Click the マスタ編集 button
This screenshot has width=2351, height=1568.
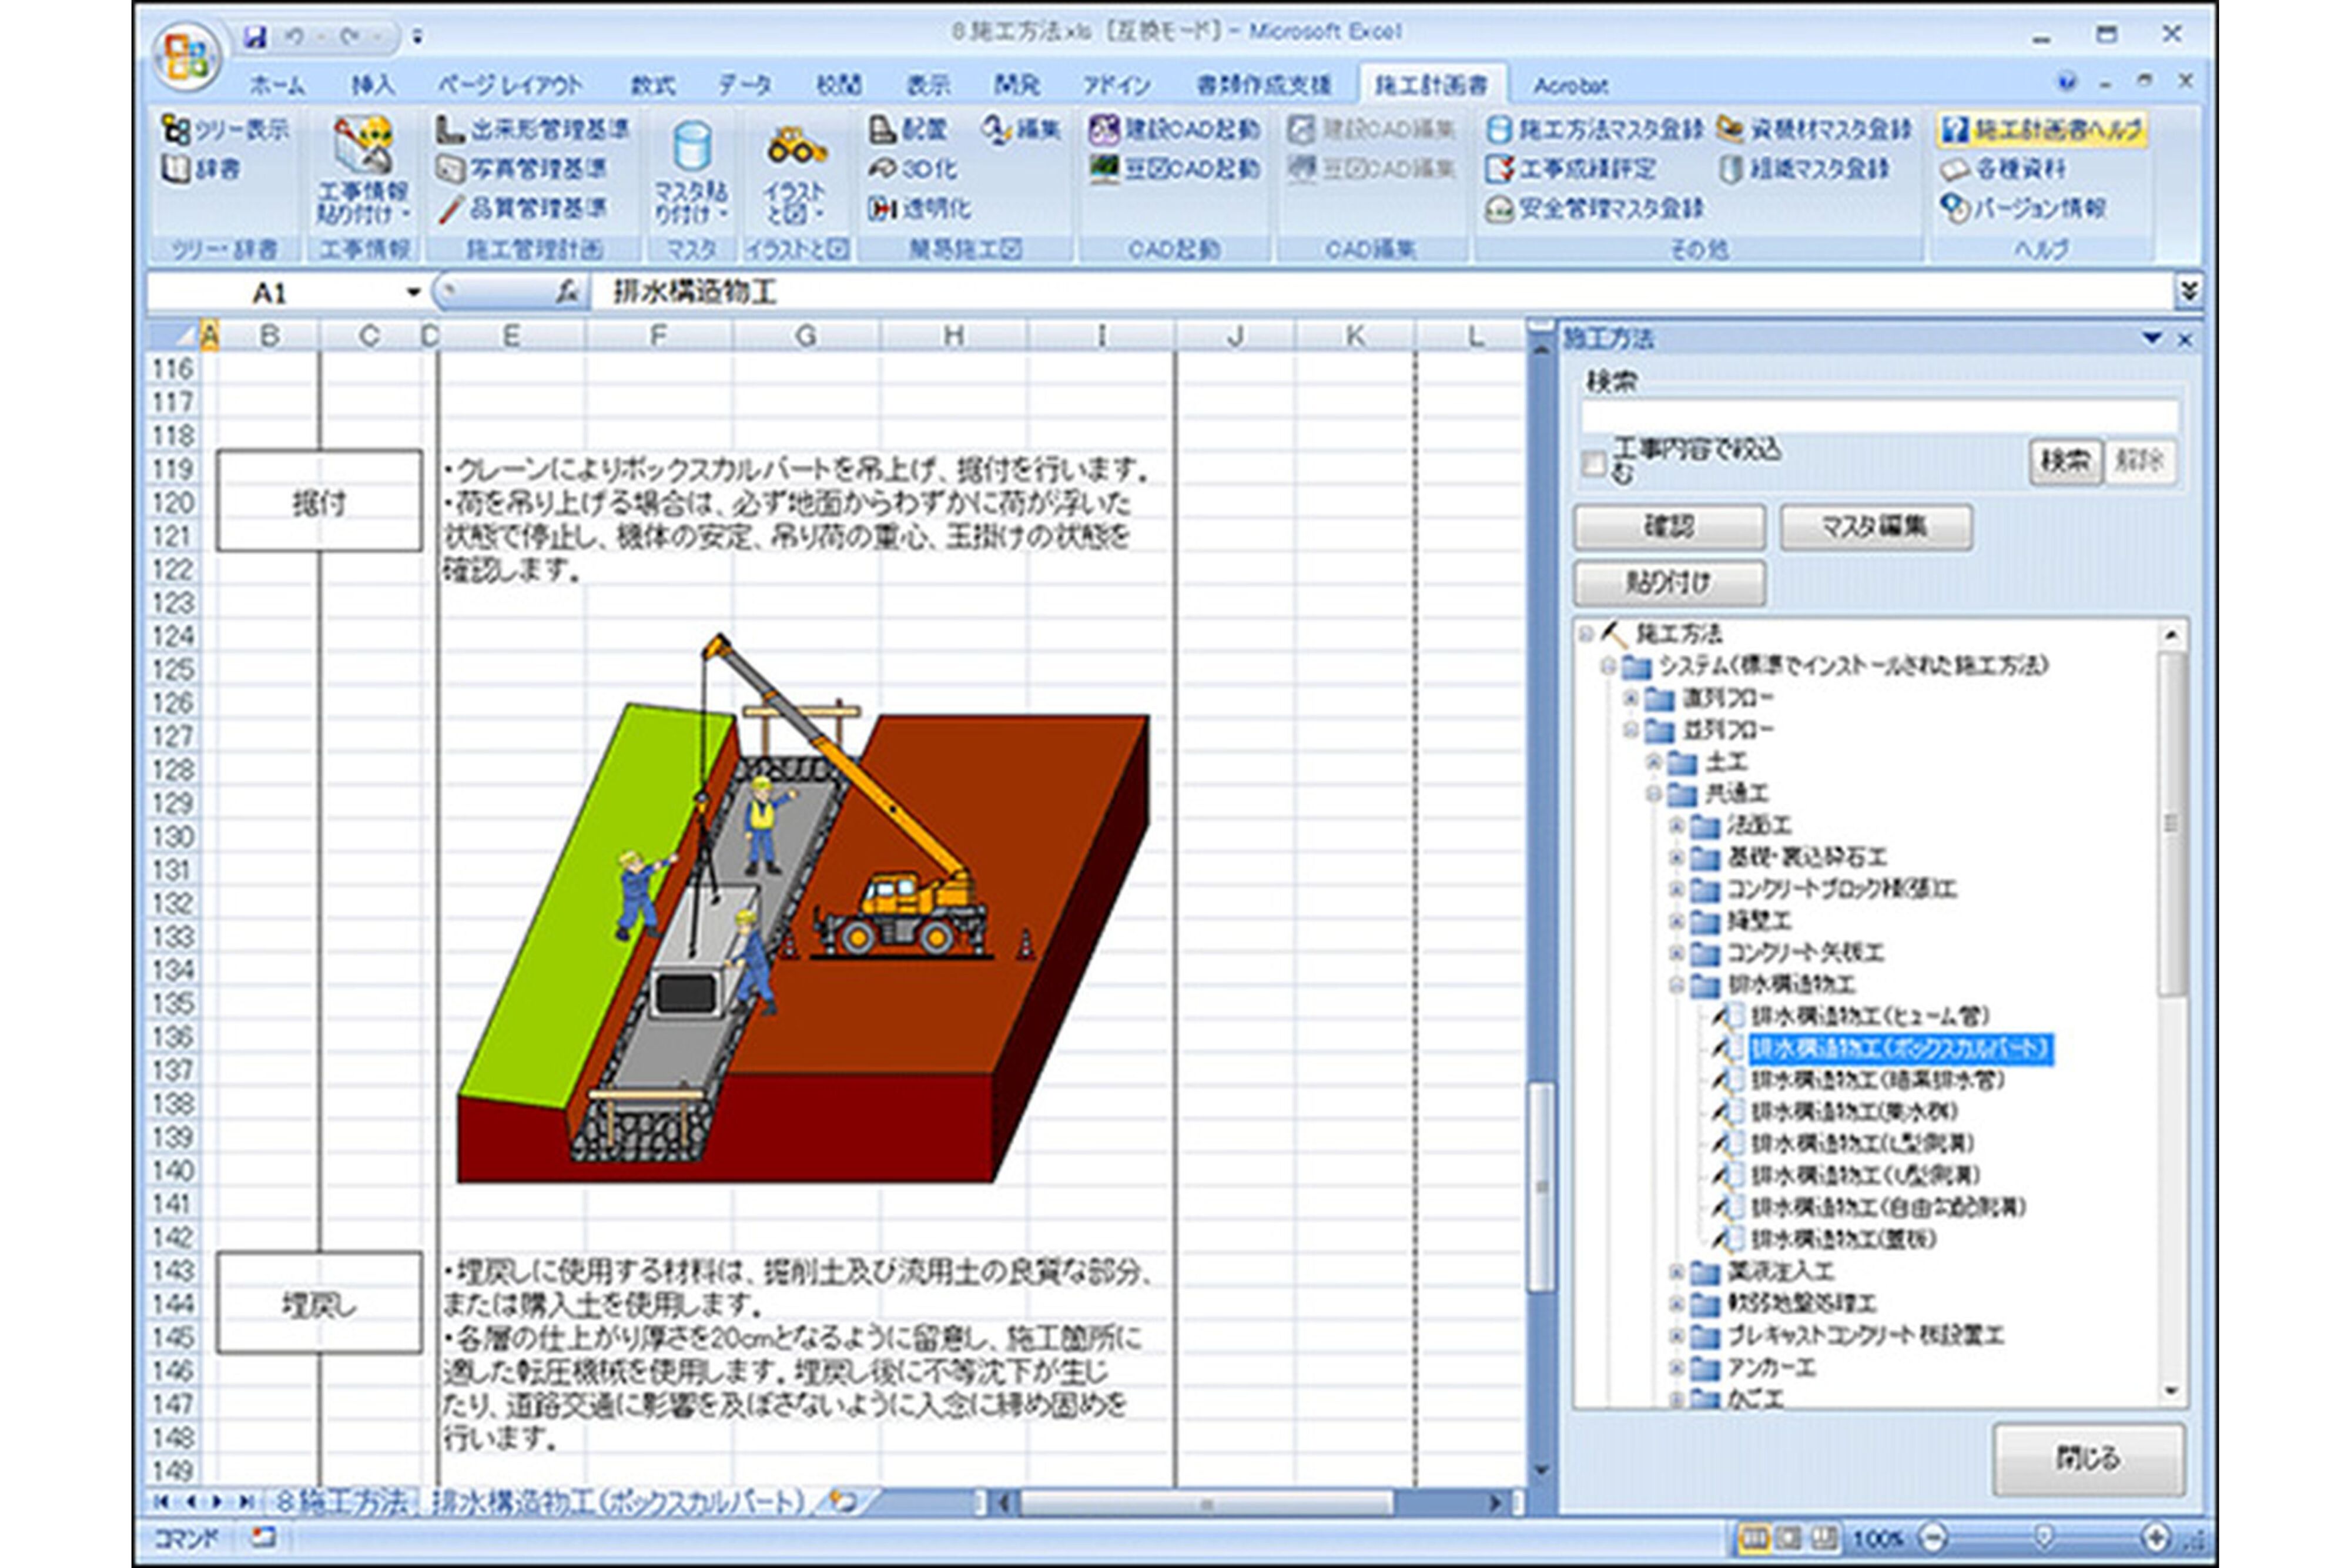[1875, 527]
